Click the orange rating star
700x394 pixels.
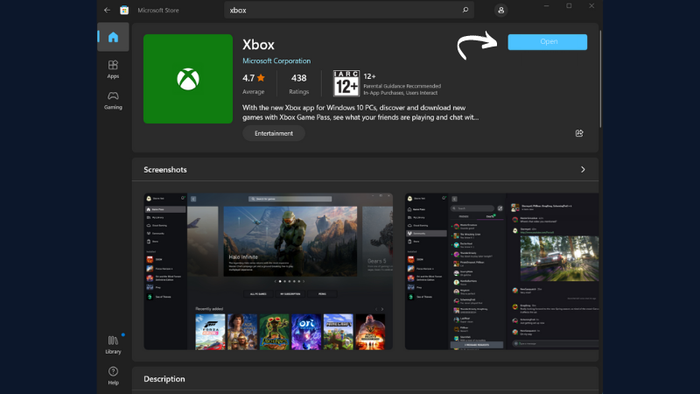pos(261,78)
